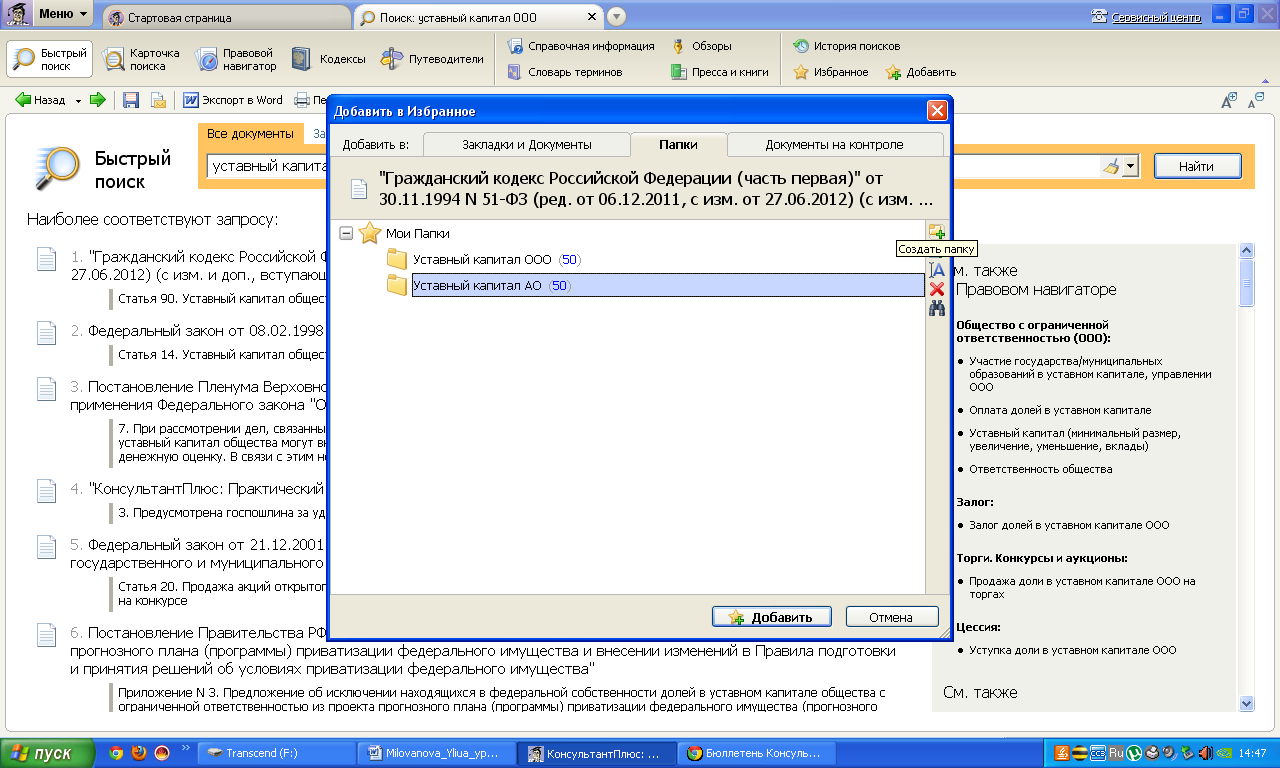Open link Продажа доли в уставном капитале ООО на торгах
1280x768 pixels.
point(1082,587)
